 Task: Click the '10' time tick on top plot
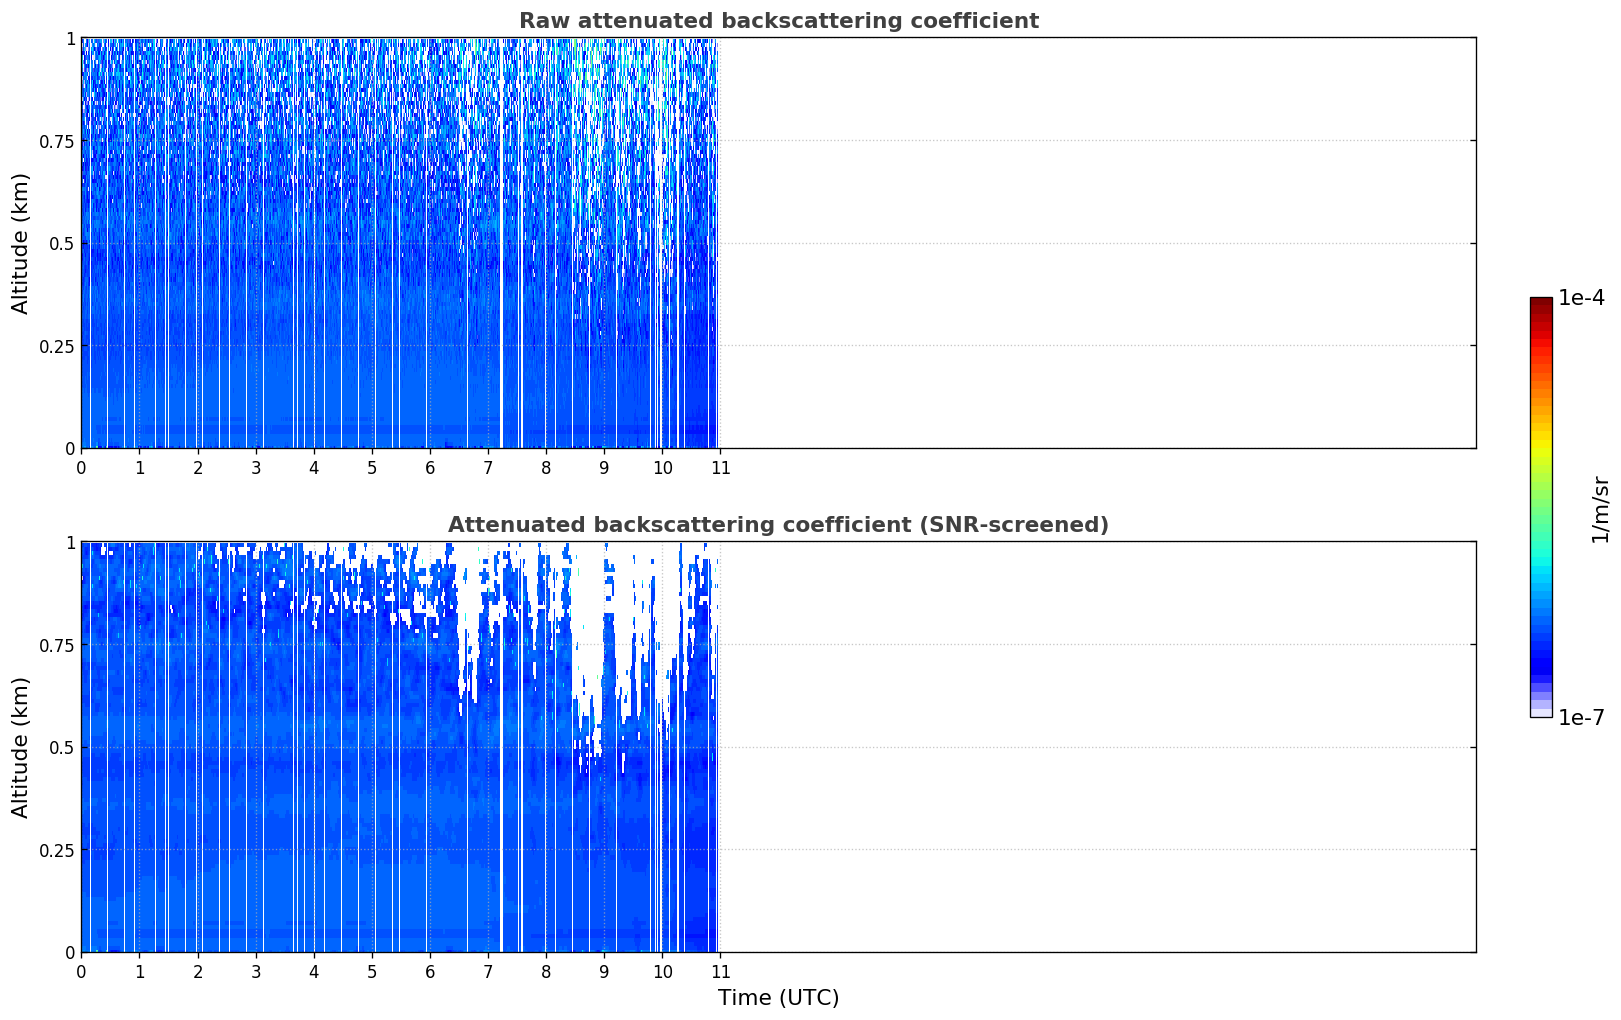pyautogui.click(x=662, y=468)
